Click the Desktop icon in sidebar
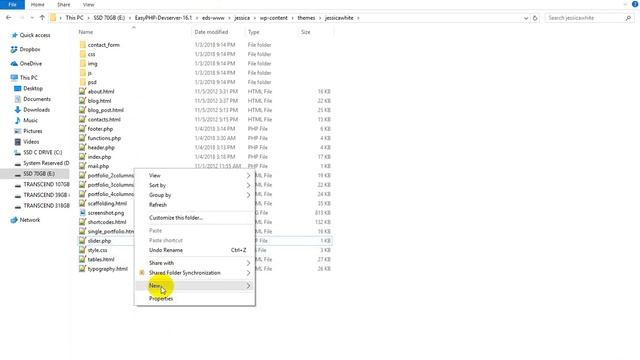Screen dimensions: 640x360 pyautogui.click(x=18, y=89)
